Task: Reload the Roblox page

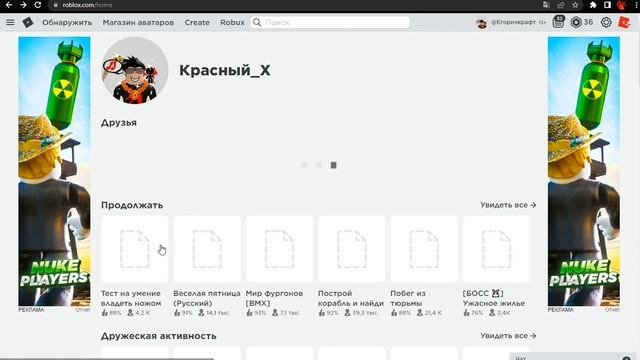Action: (x=38, y=5)
